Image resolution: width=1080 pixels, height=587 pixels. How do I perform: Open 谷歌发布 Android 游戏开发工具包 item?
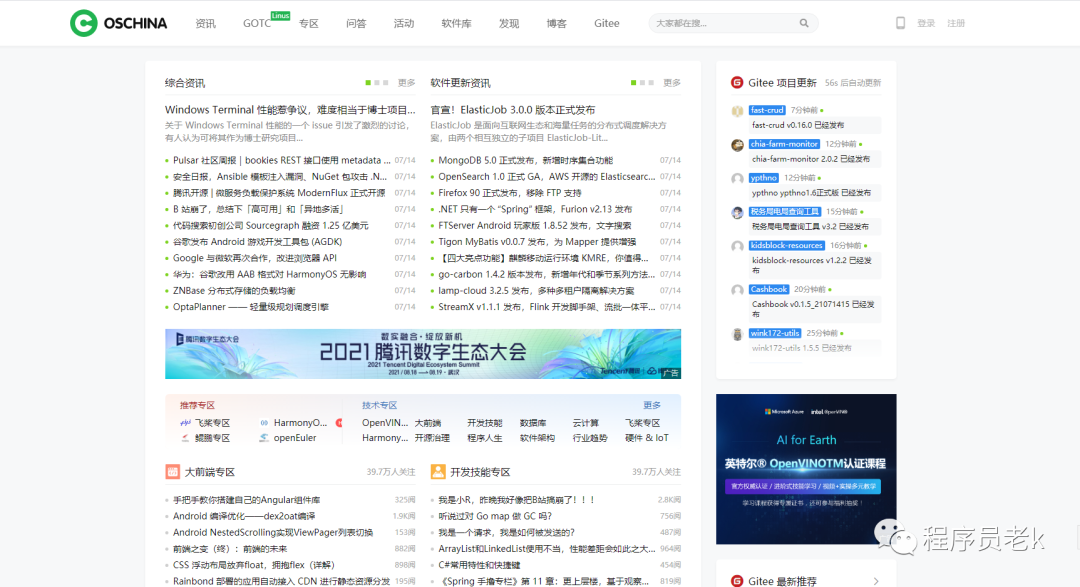click(258, 242)
